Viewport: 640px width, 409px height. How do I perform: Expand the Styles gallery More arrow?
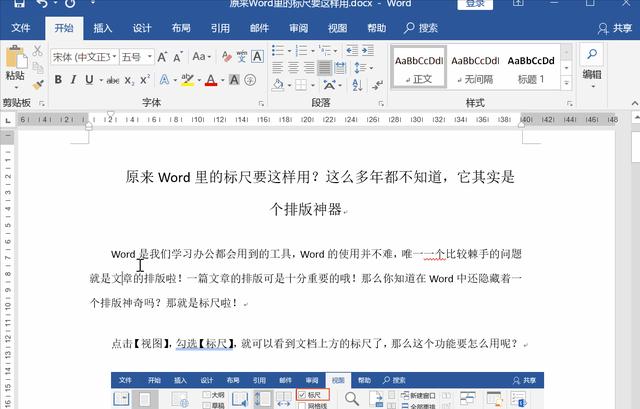tap(566, 83)
